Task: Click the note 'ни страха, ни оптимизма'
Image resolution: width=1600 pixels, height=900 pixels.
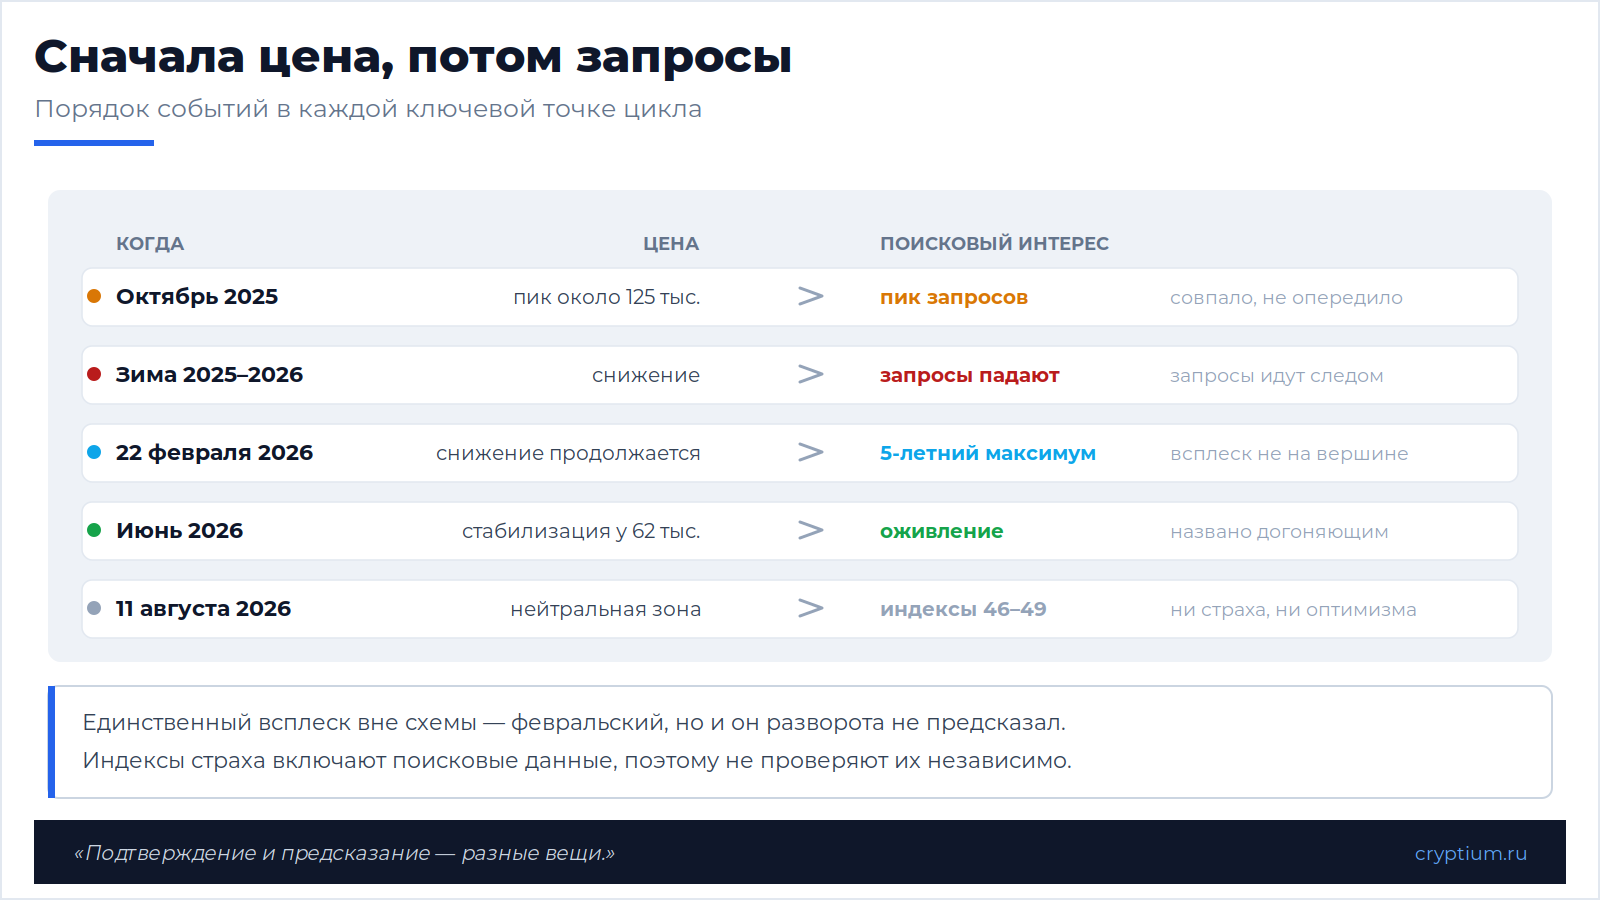Action: [x=1293, y=609]
